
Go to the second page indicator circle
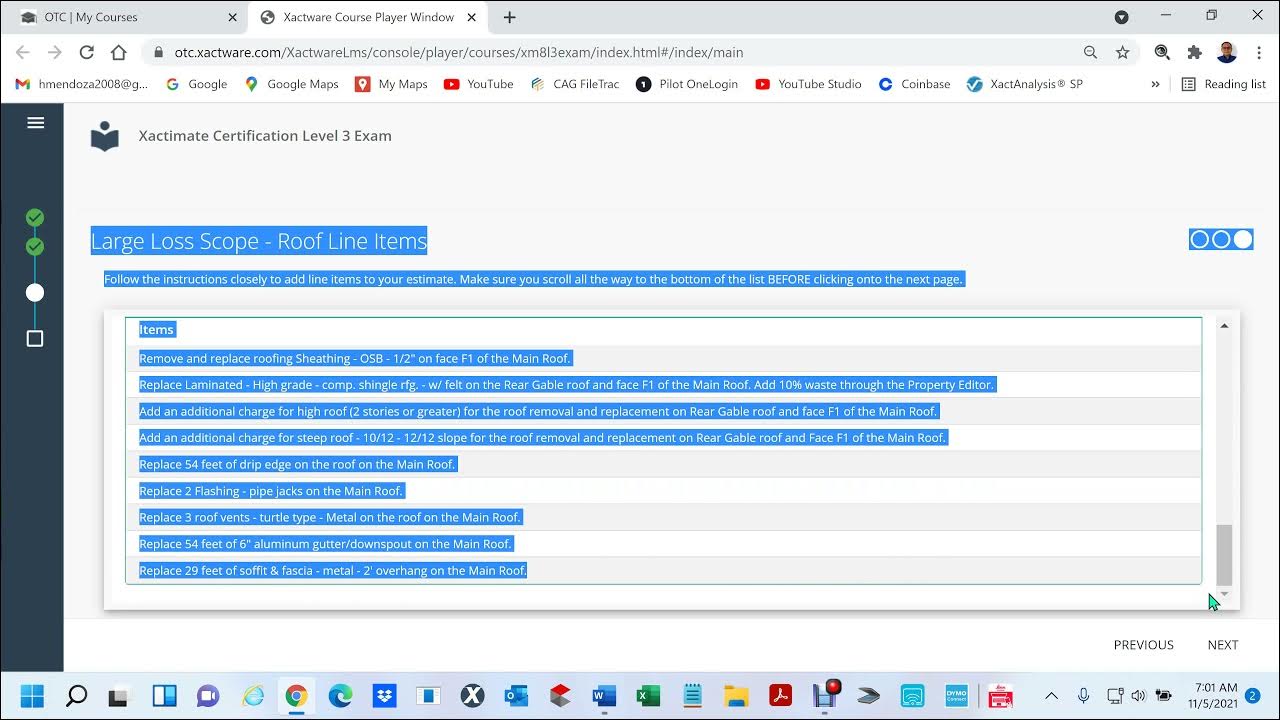click(1221, 239)
